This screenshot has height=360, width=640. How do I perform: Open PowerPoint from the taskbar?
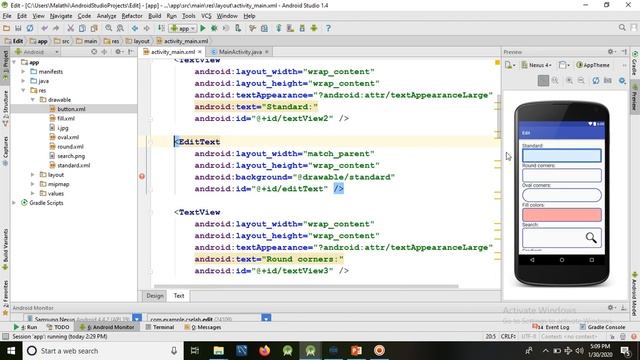point(356,351)
